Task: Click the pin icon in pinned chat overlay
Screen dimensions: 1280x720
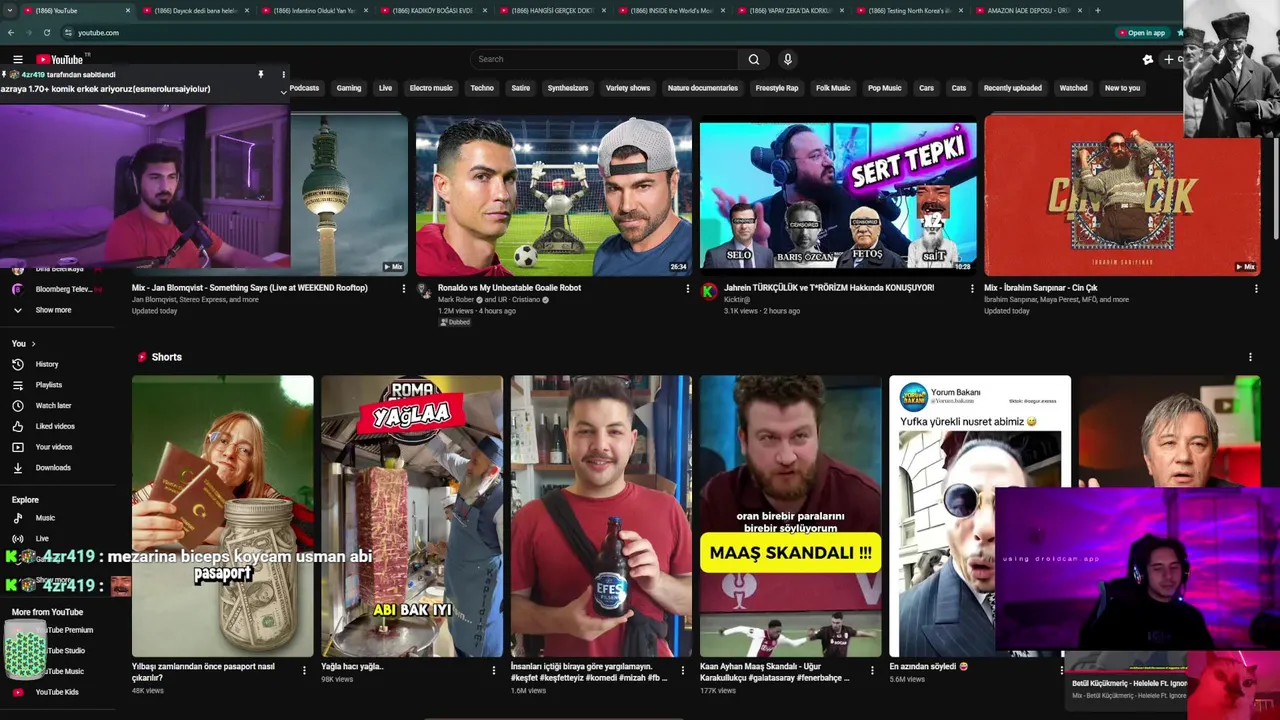Action: click(260, 74)
